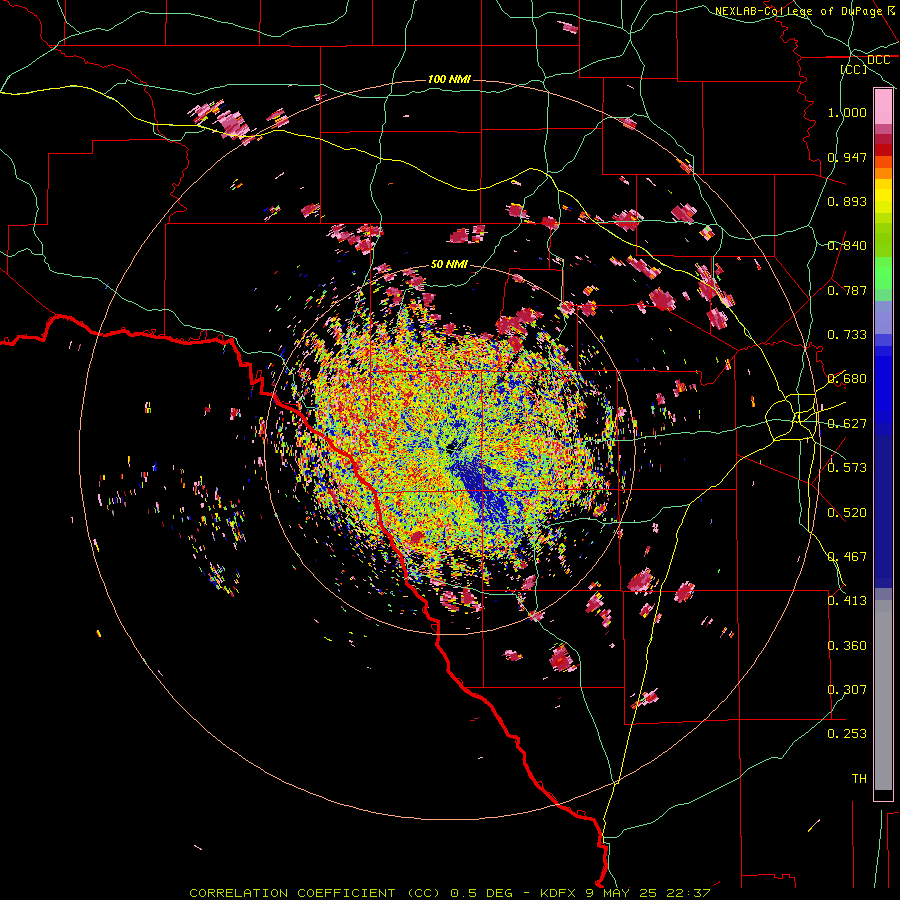Click the [CC] units label

(854, 69)
